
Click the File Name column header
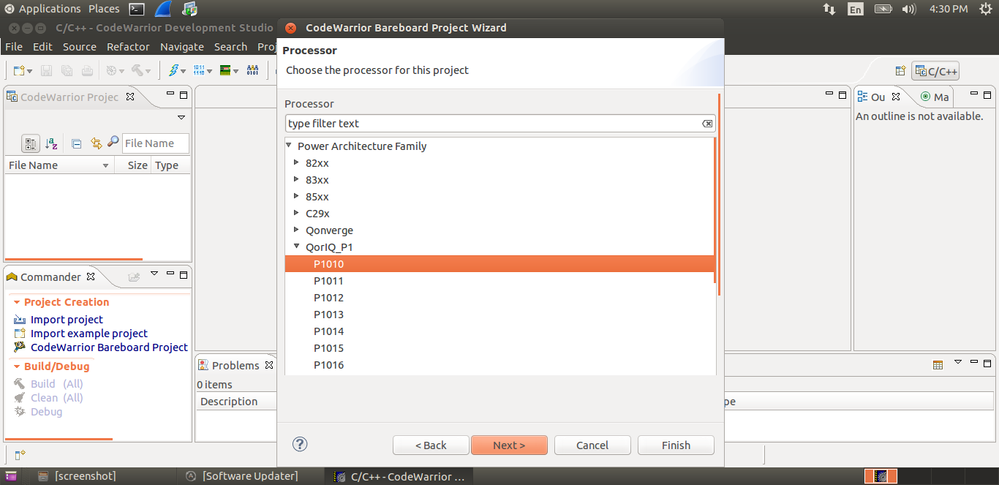click(x=59, y=165)
